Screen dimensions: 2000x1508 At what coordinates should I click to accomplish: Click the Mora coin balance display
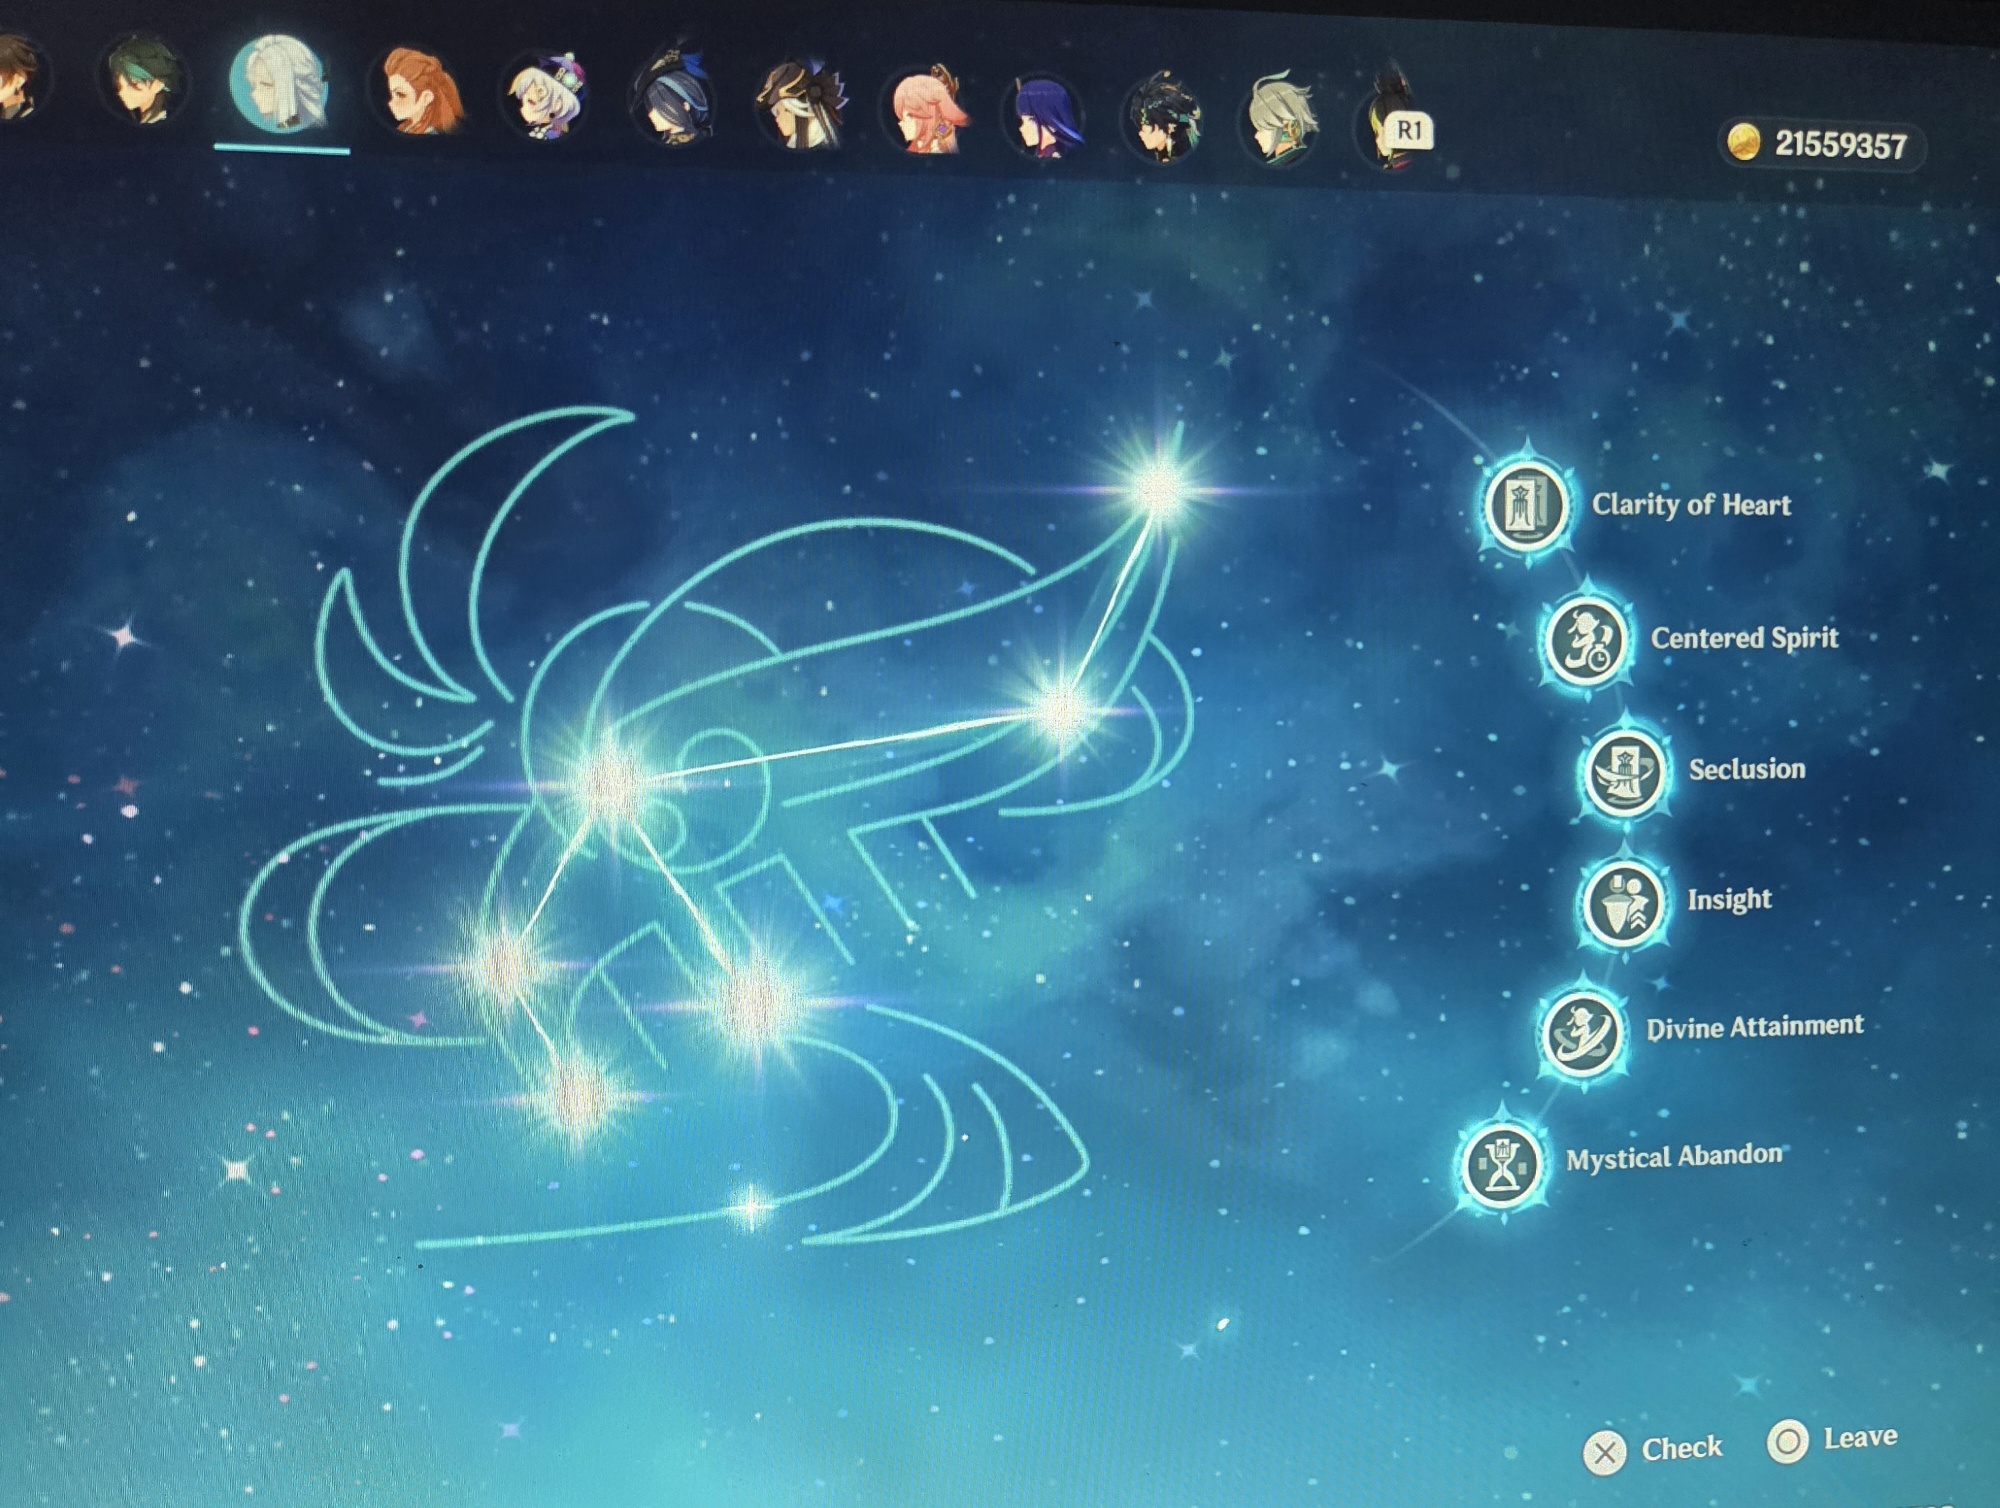pos(1822,145)
